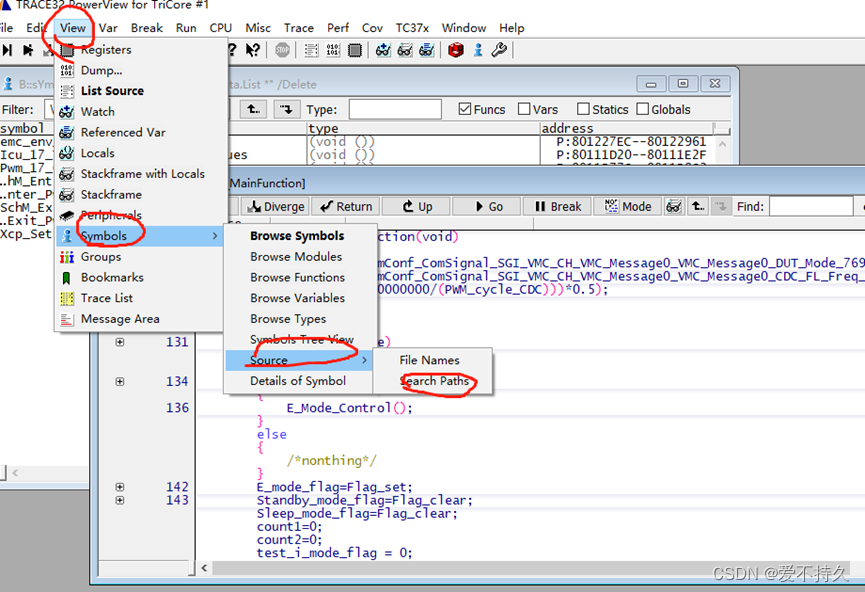
Task: Expand source line 143
Action: point(120,500)
